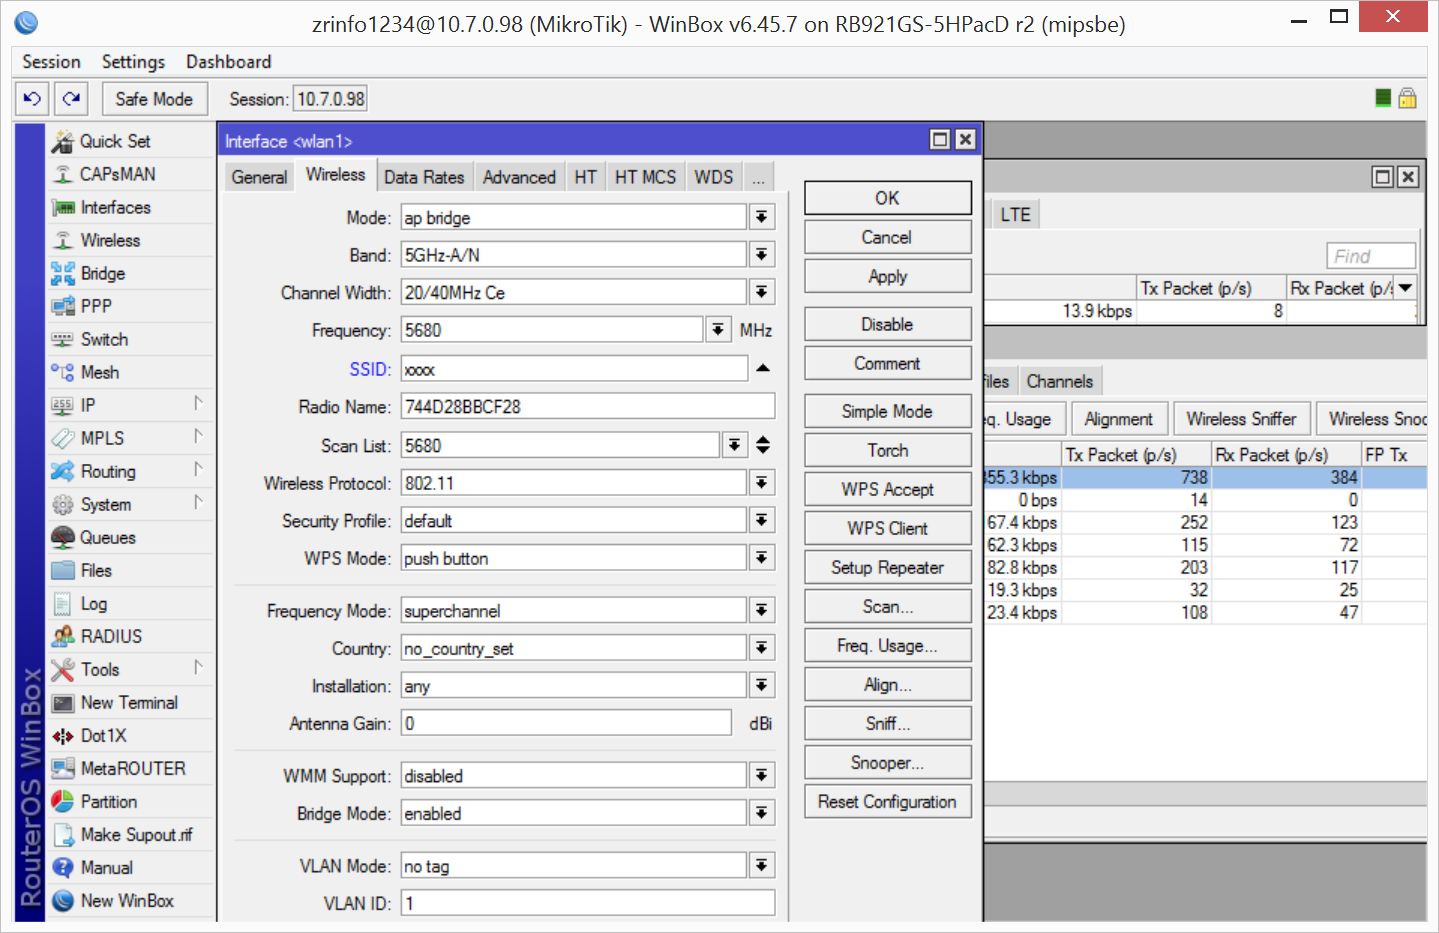The width and height of the screenshot is (1439, 933).
Task: Open the Bridge Mode dropdown
Action: pos(762,813)
